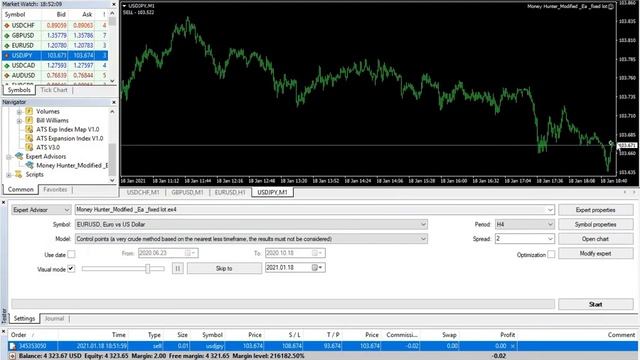This screenshot has width=640, height=360.
Task: Select the Common tab in Navigator
Action: (x=20, y=189)
